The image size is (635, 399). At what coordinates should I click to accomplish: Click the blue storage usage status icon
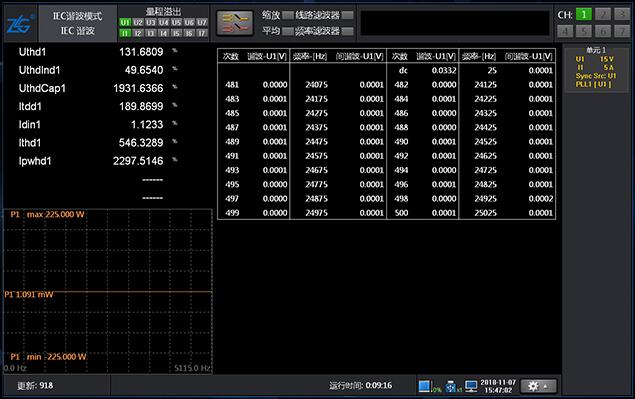point(424,386)
